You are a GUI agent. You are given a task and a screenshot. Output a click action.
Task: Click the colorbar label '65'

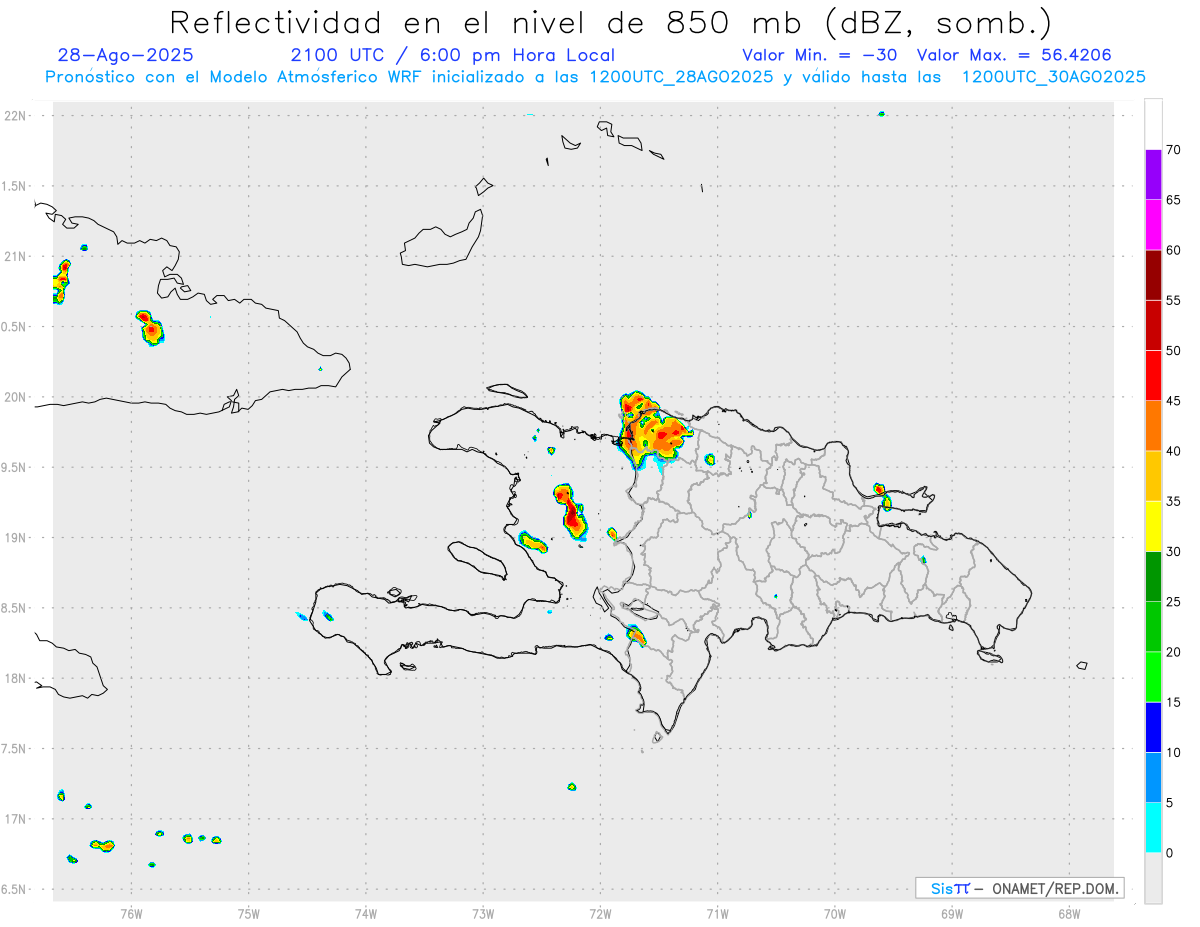pyautogui.click(x=1173, y=200)
